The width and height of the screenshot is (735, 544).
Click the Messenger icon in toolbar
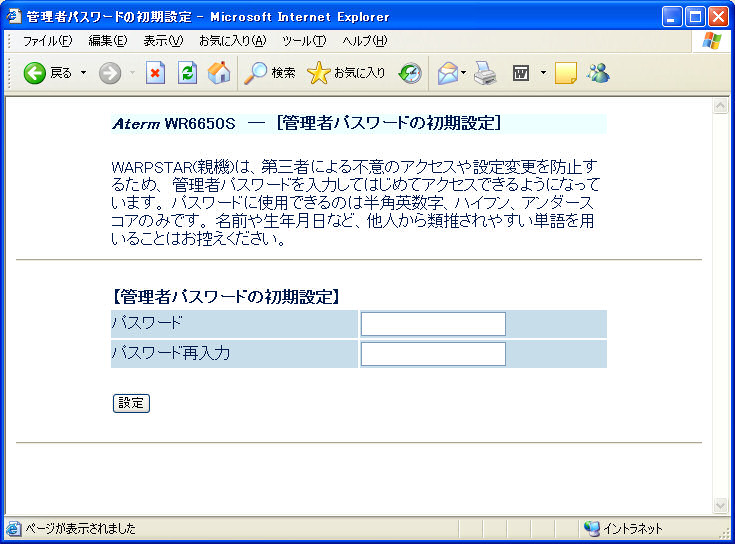click(x=599, y=73)
